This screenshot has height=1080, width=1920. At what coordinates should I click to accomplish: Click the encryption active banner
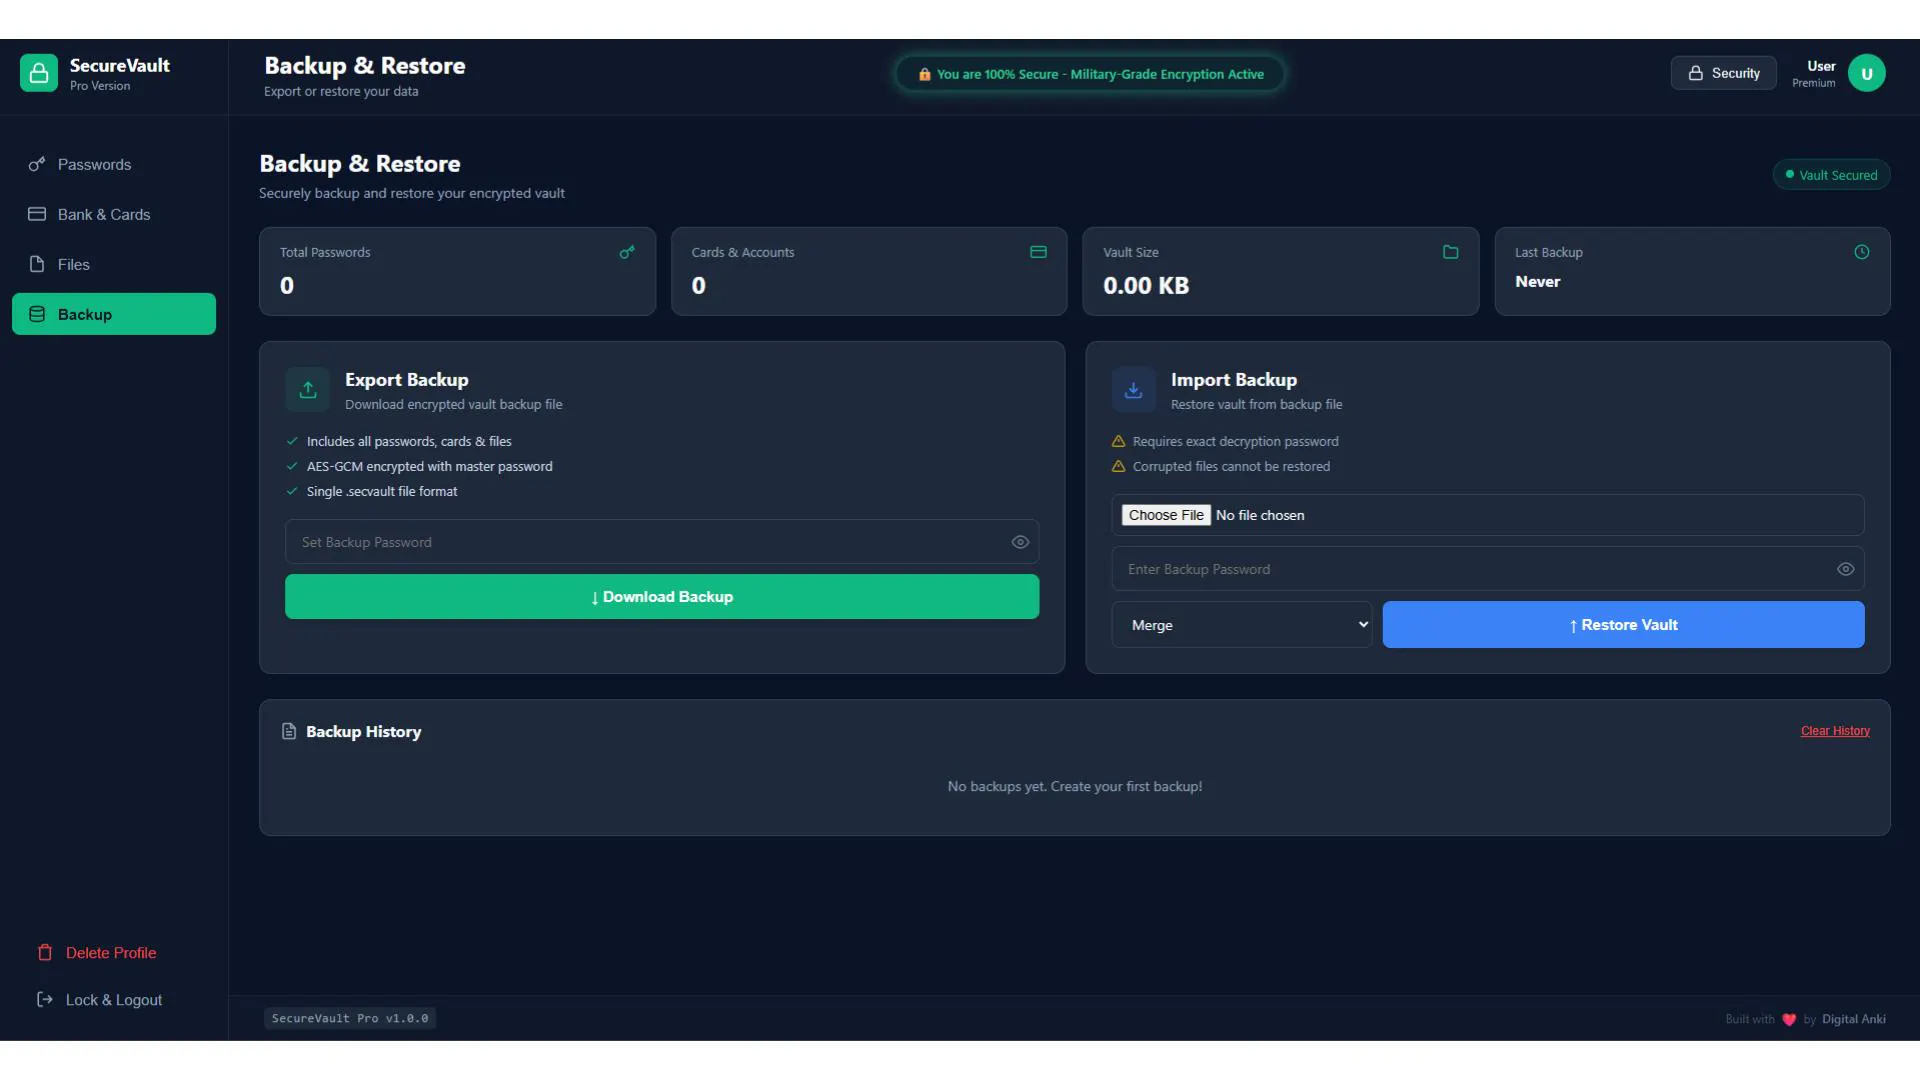(1090, 74)
